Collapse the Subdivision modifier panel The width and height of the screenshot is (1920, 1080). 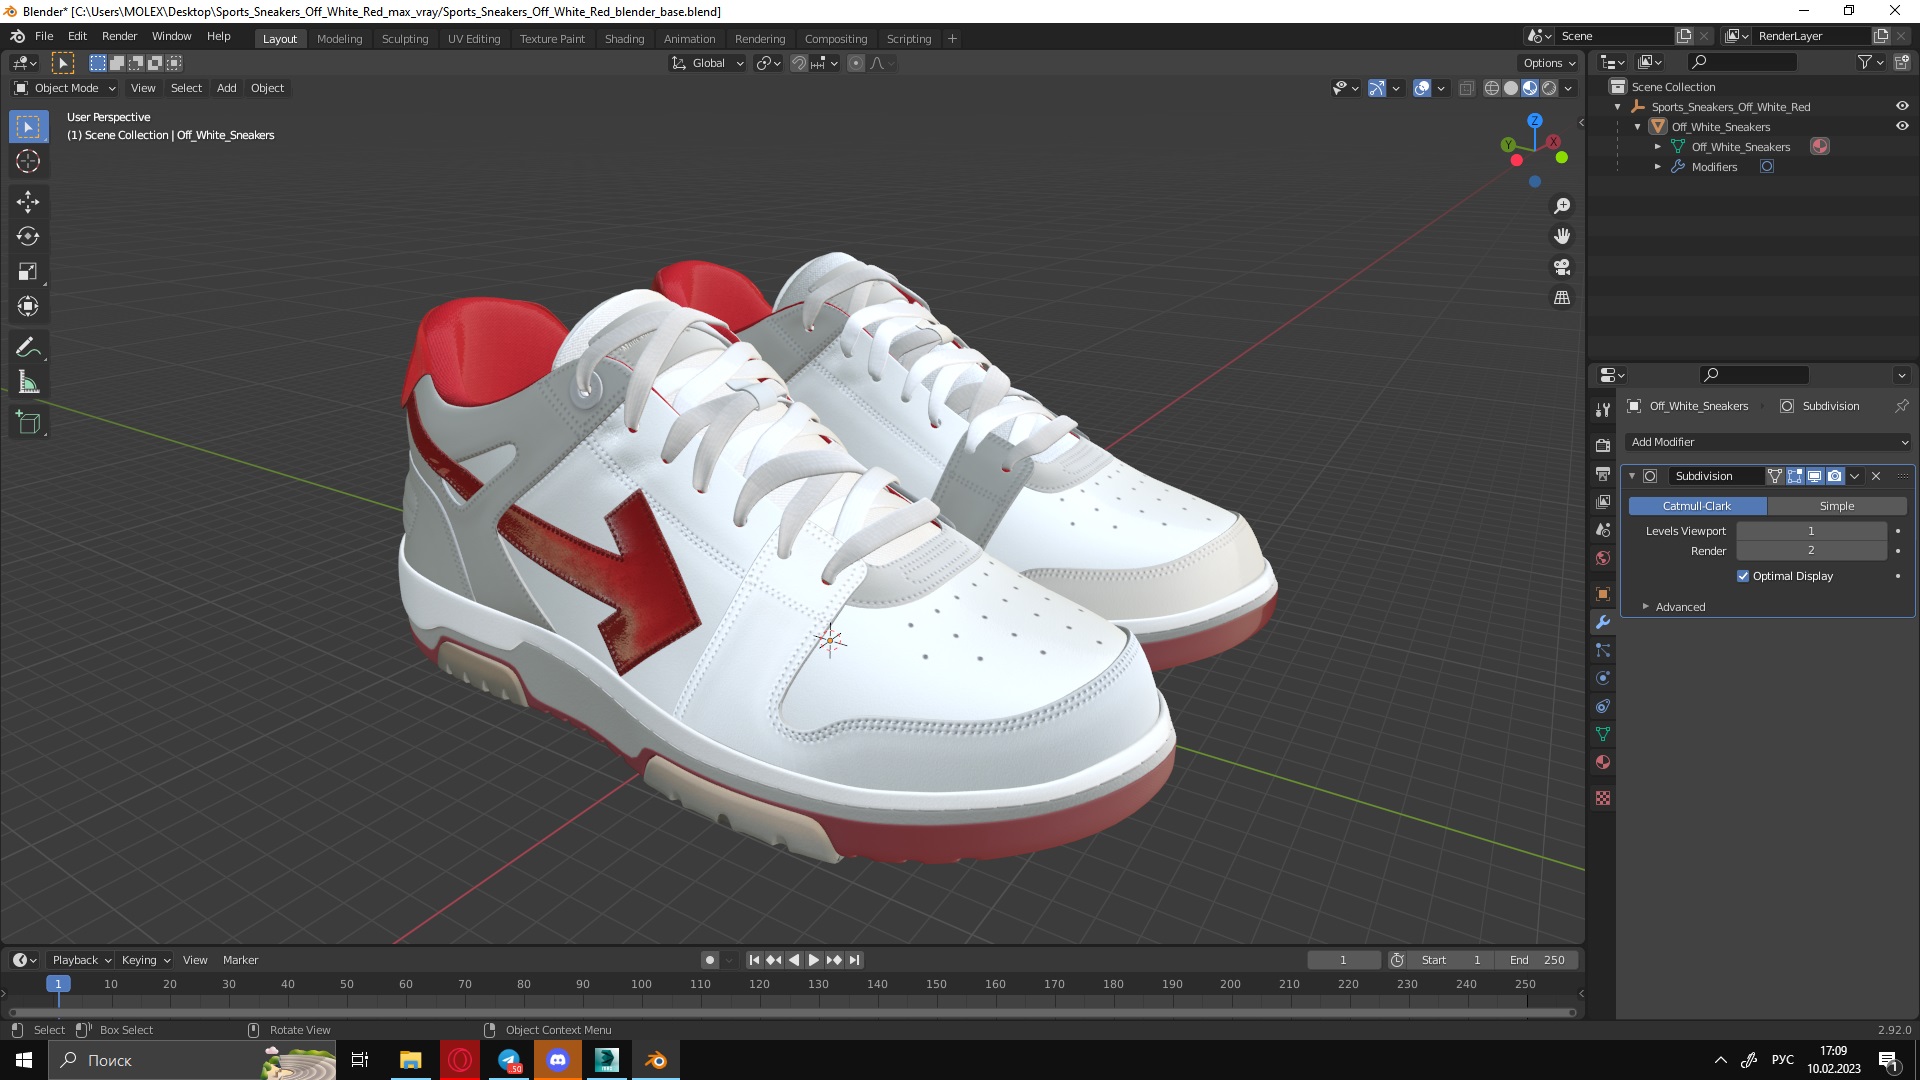click(x=1632, y=476)
